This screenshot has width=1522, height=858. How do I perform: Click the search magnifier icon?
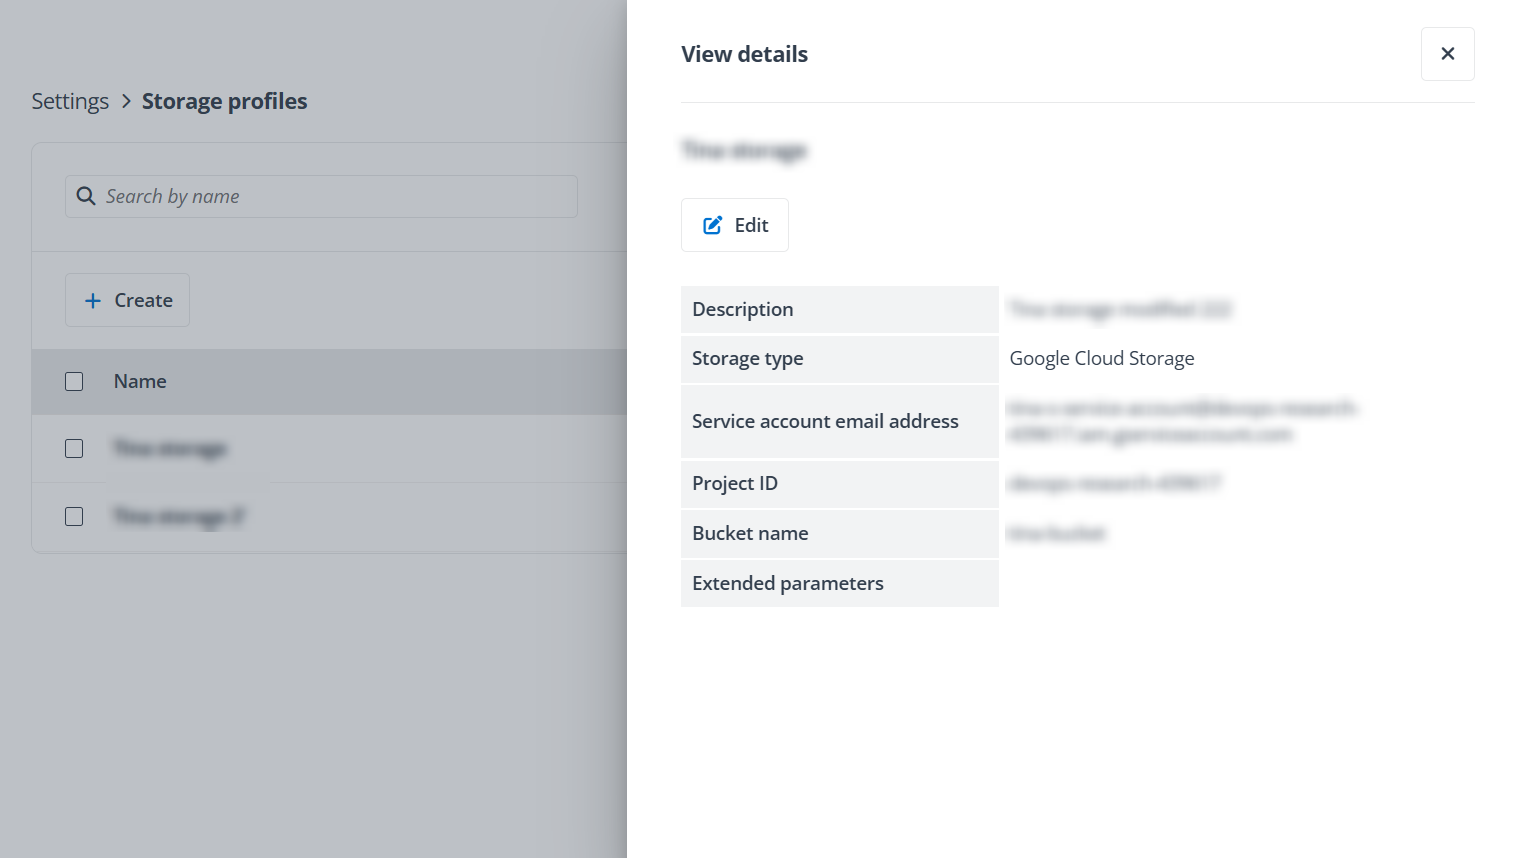coord(86,196)
